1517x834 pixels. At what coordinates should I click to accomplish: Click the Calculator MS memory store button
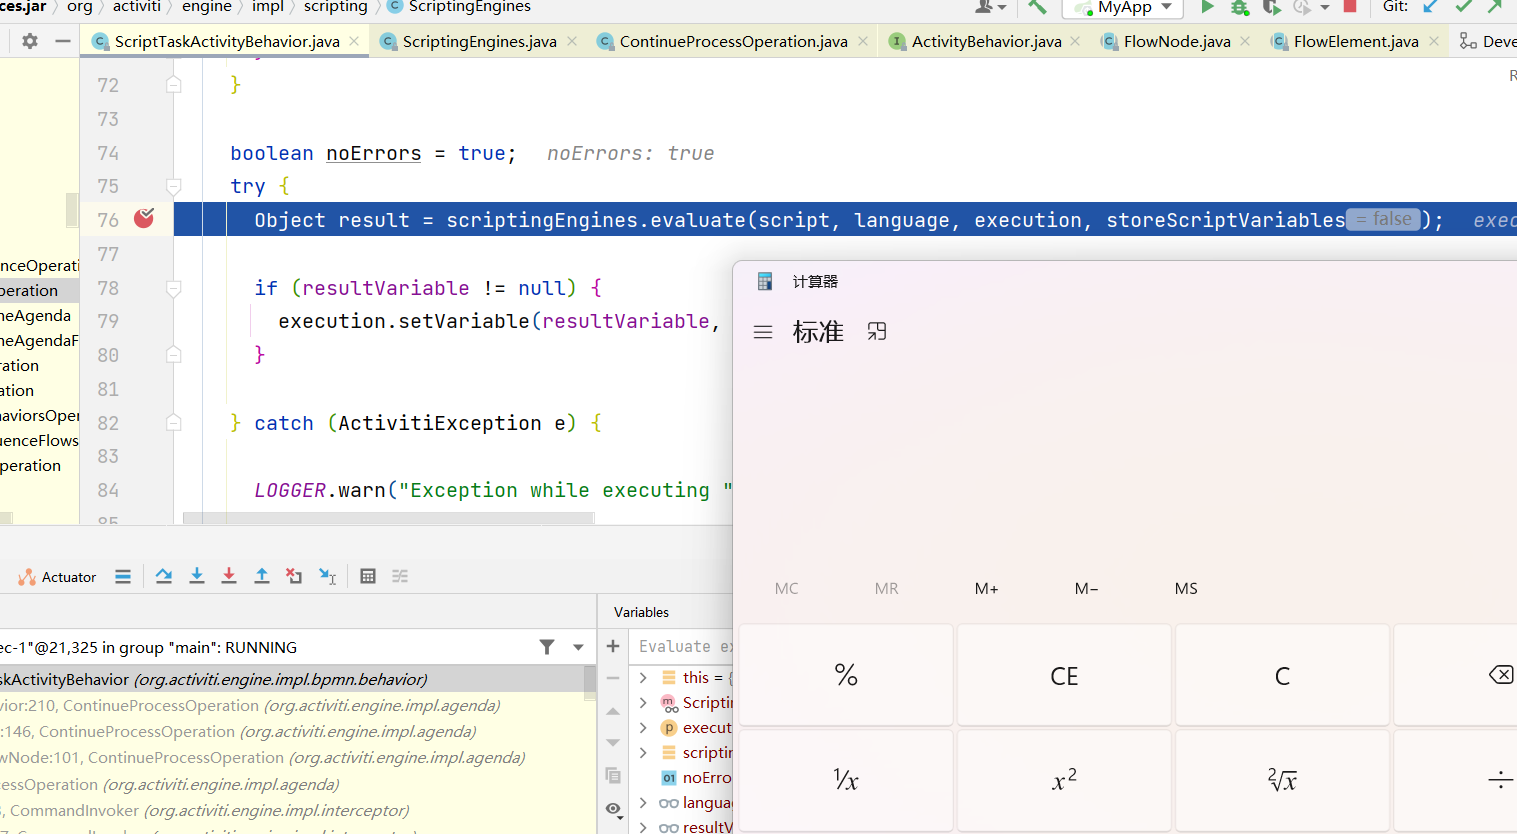tap(1186, 589)
